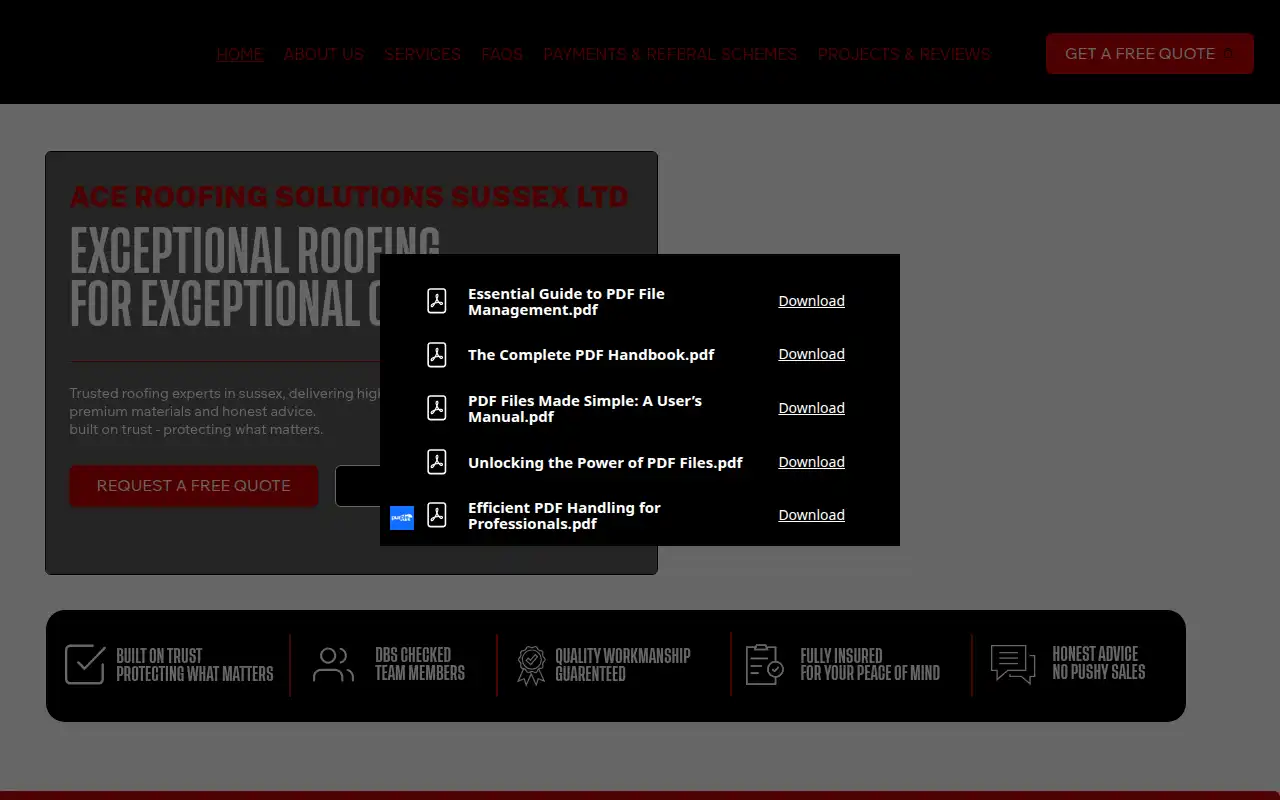
Task: Click PDF icon beside The Complete PDF Handbook
Action: [x=437, y=355]
